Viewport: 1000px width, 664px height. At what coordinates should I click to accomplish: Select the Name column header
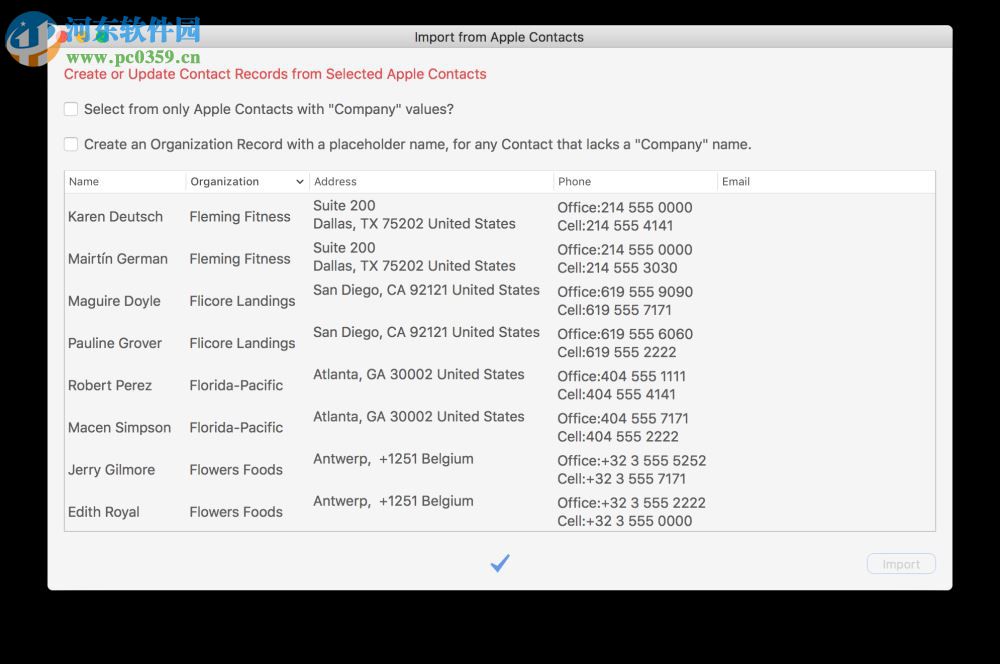[82, 181]
